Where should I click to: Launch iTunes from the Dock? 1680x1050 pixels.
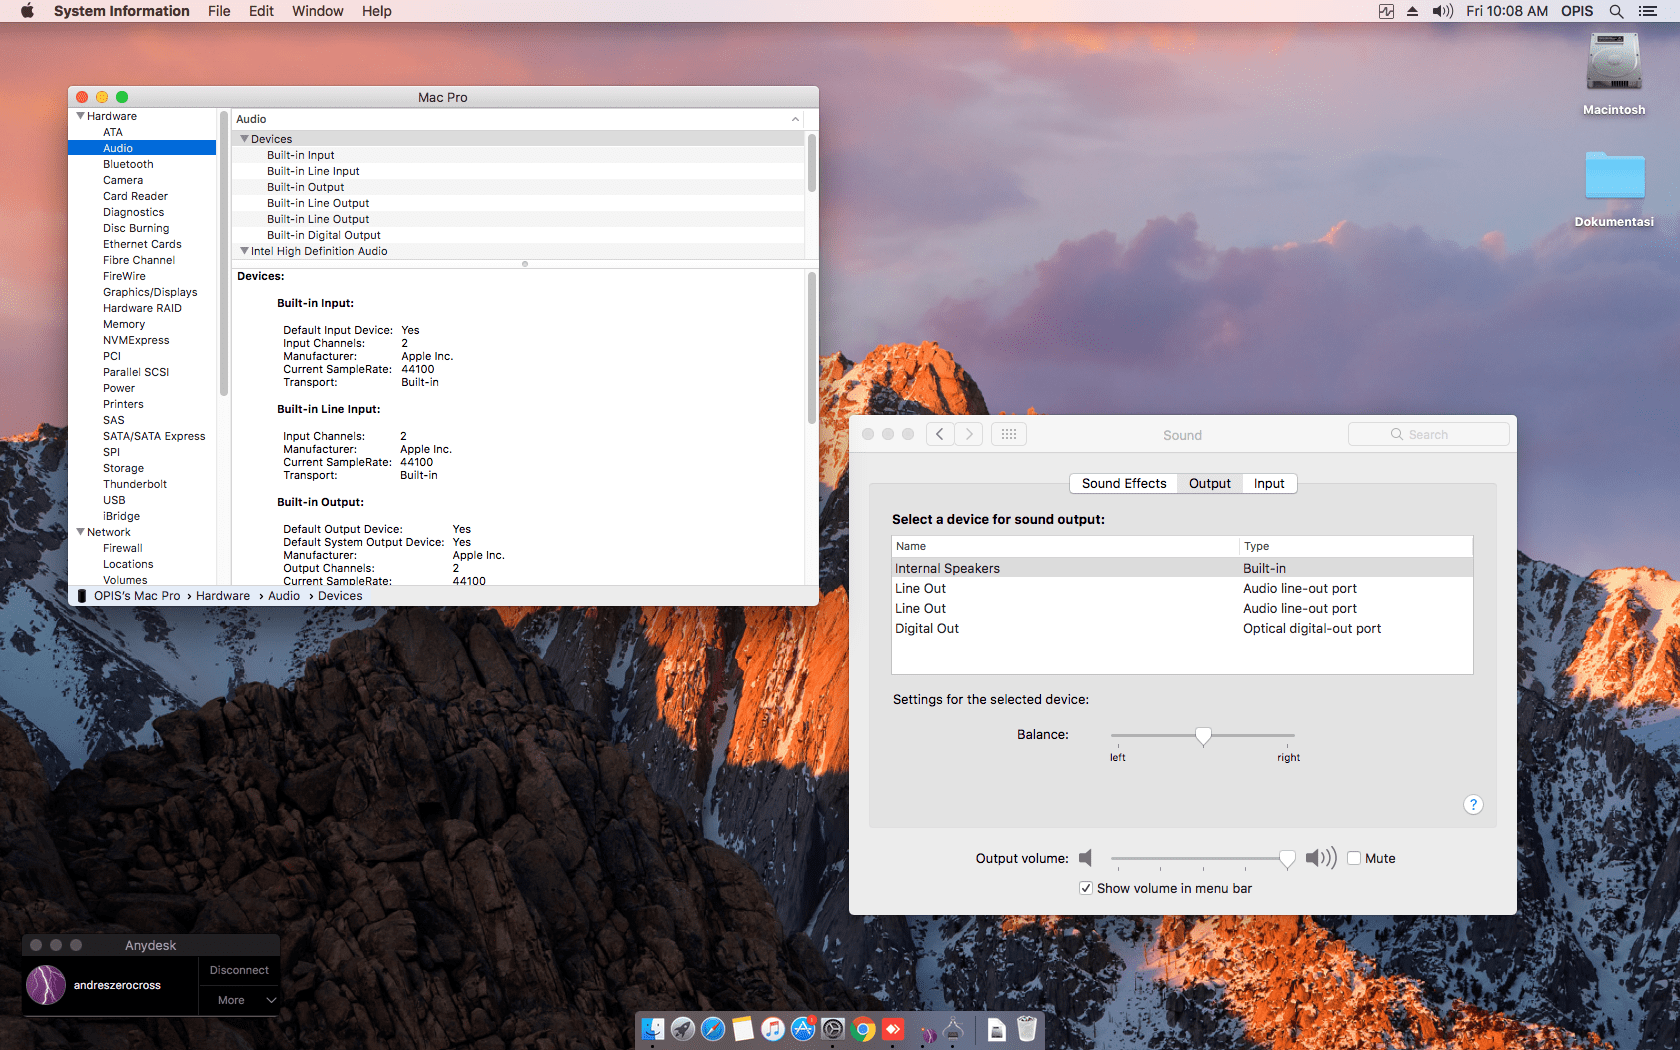(x=773, y=1029)
